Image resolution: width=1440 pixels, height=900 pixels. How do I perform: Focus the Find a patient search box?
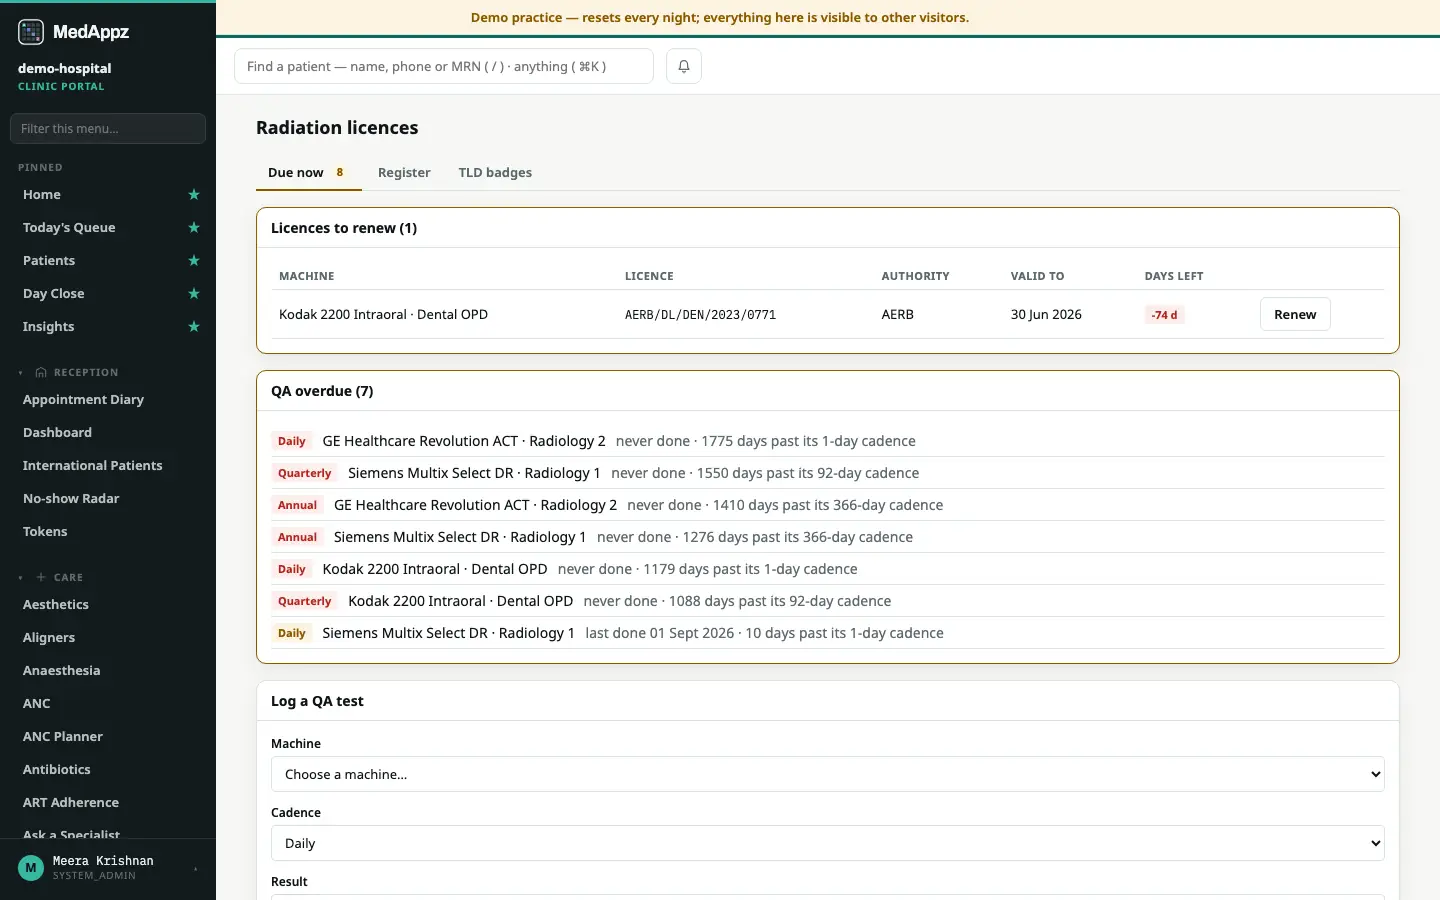pyautogui.click(x=444, y=66)
